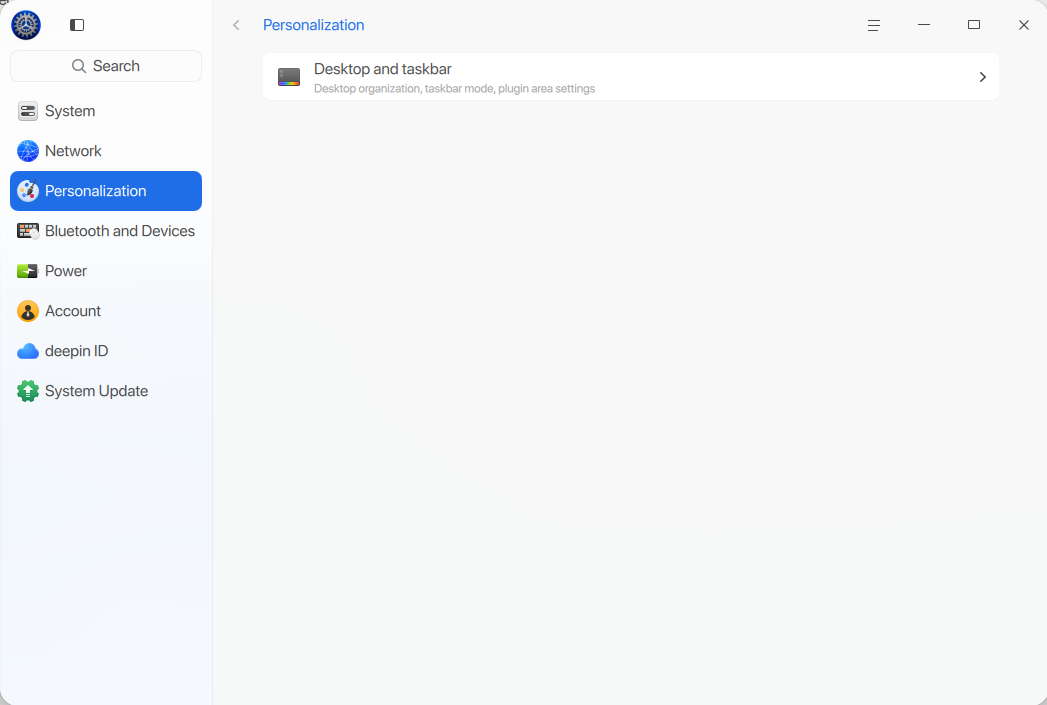Click the Bluetooth and Devices keyboard icon

pos(27,232)
